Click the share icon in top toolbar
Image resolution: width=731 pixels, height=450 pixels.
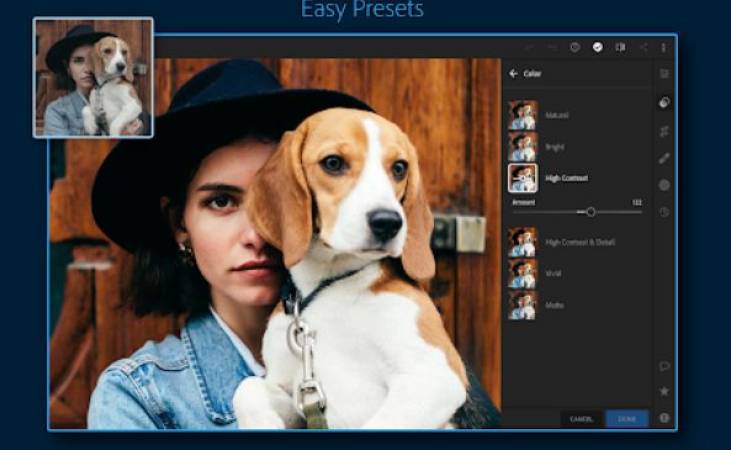[x=643, y=48]
